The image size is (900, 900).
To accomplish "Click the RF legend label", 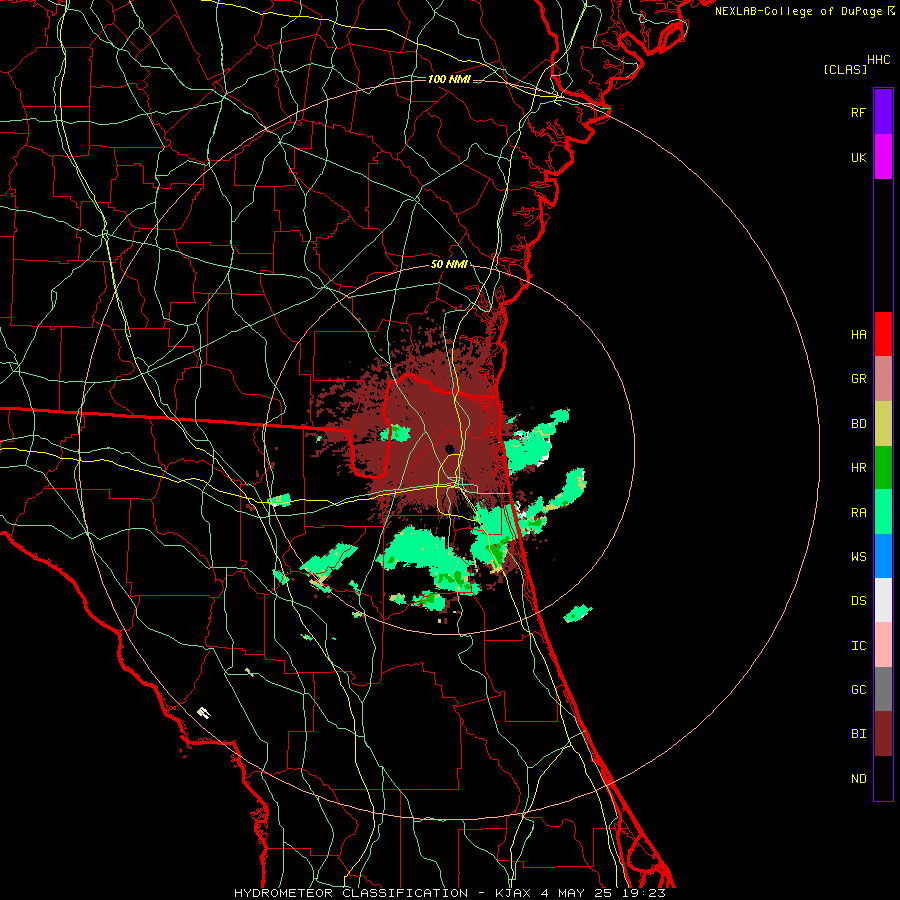I will tap(858, 112).
